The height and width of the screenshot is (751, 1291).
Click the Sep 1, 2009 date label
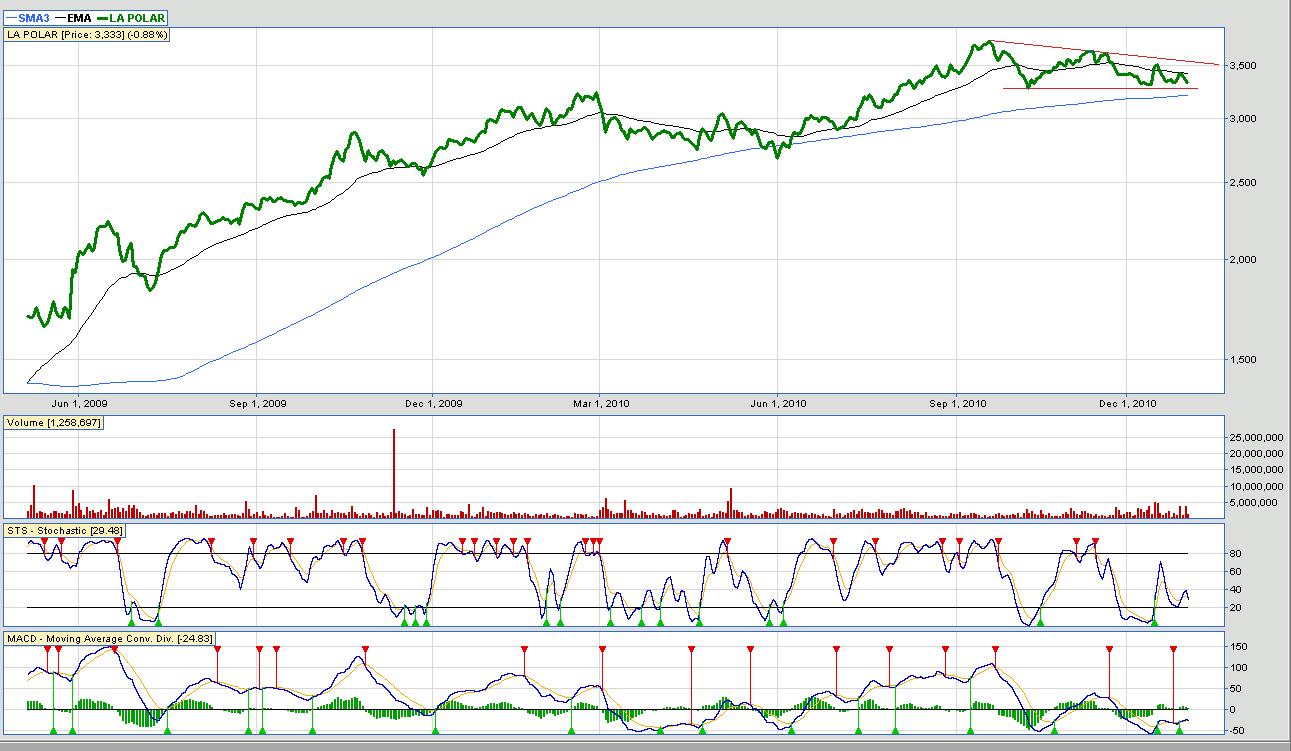point(258,404)
